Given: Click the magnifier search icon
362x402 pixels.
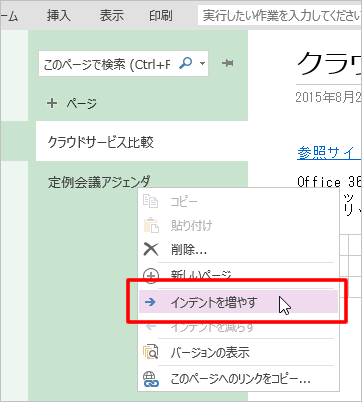Looking at the screenshot, I should 186,63.
